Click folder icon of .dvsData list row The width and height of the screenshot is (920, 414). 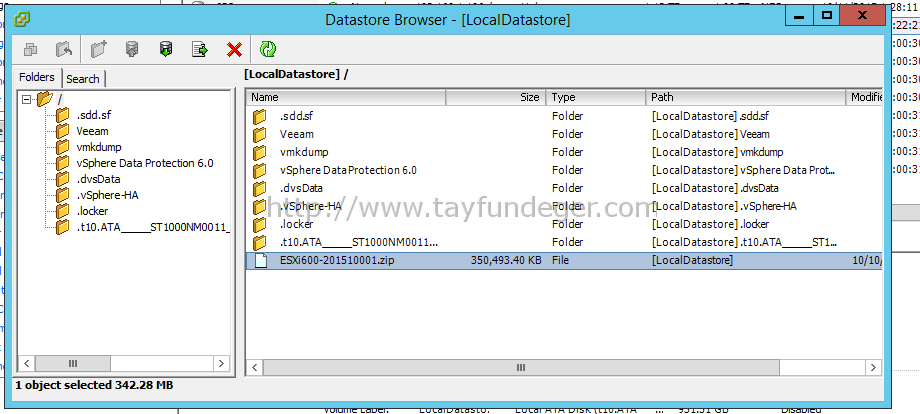point(260,189)
